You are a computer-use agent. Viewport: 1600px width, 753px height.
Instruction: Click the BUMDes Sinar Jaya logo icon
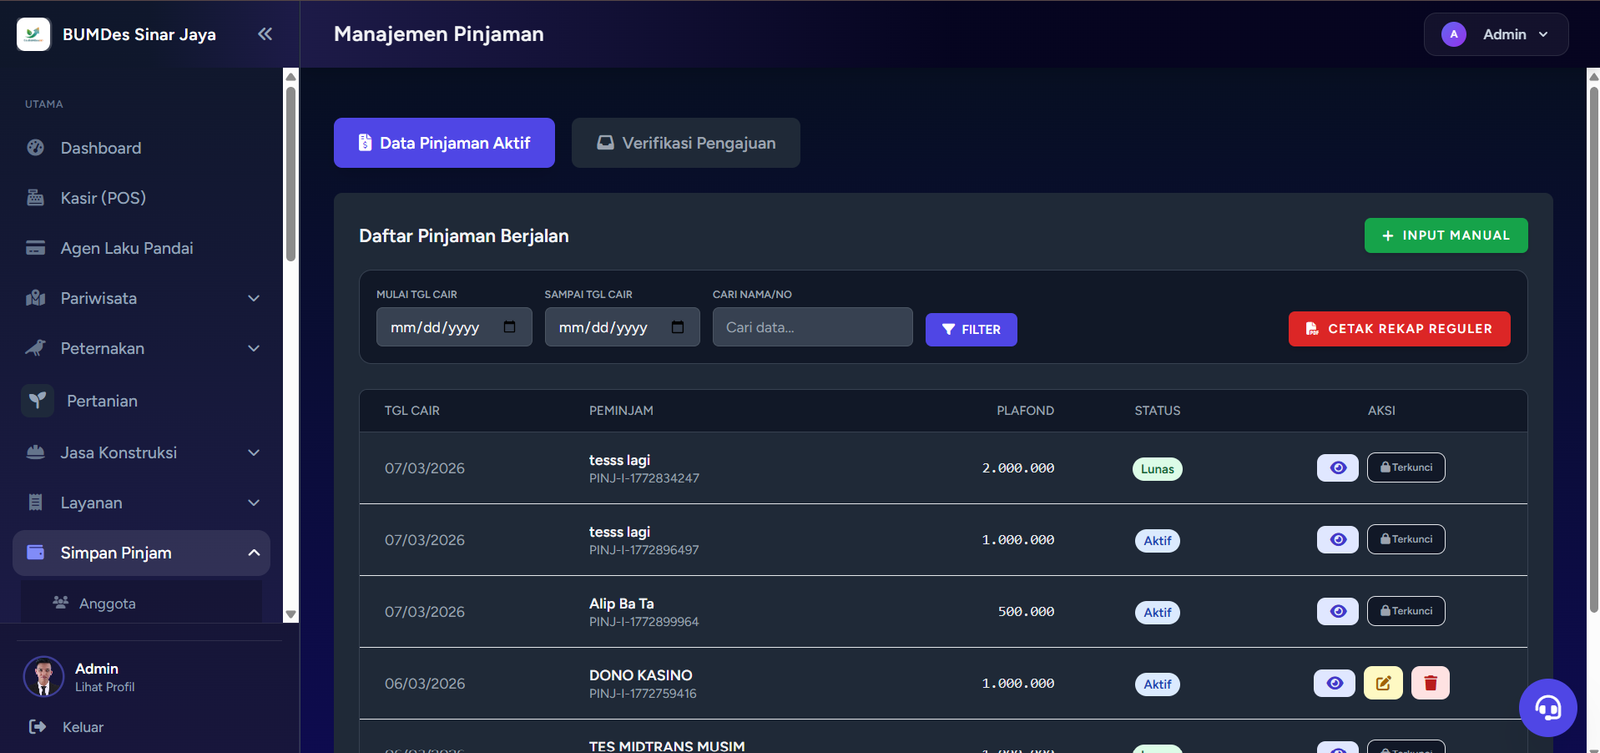coord(34,34)
